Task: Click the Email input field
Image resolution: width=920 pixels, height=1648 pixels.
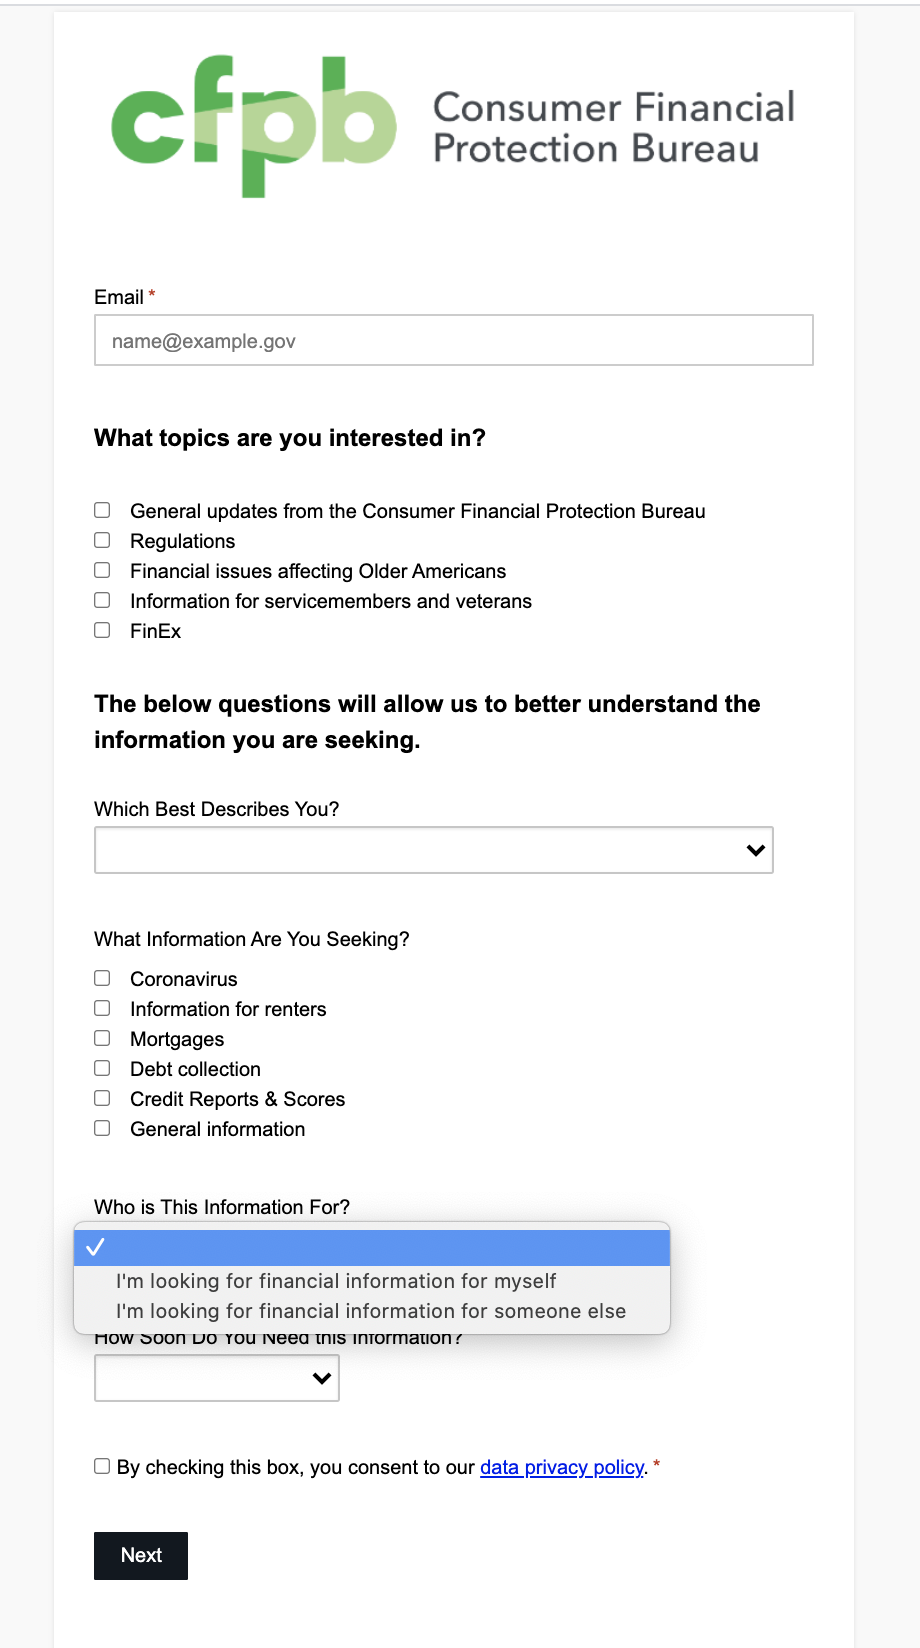Action: point(453,341)
